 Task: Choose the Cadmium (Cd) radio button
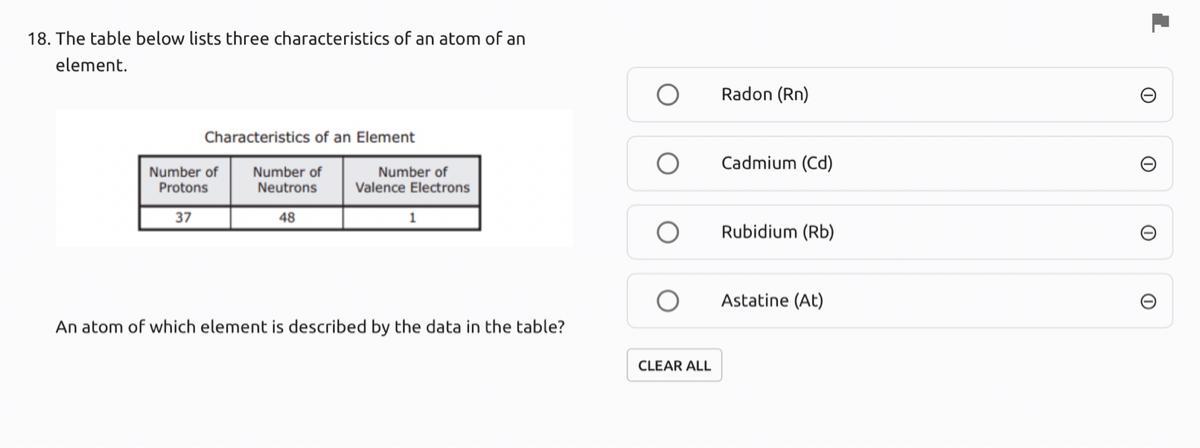[x=668, y=164]
